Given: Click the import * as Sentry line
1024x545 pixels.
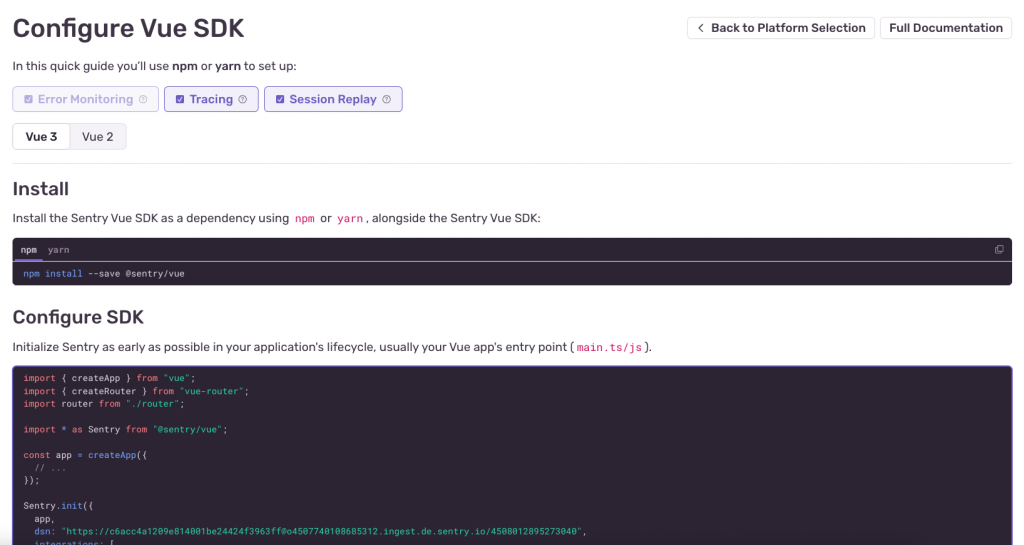Looking at the screenshot, I should (125, 429).
